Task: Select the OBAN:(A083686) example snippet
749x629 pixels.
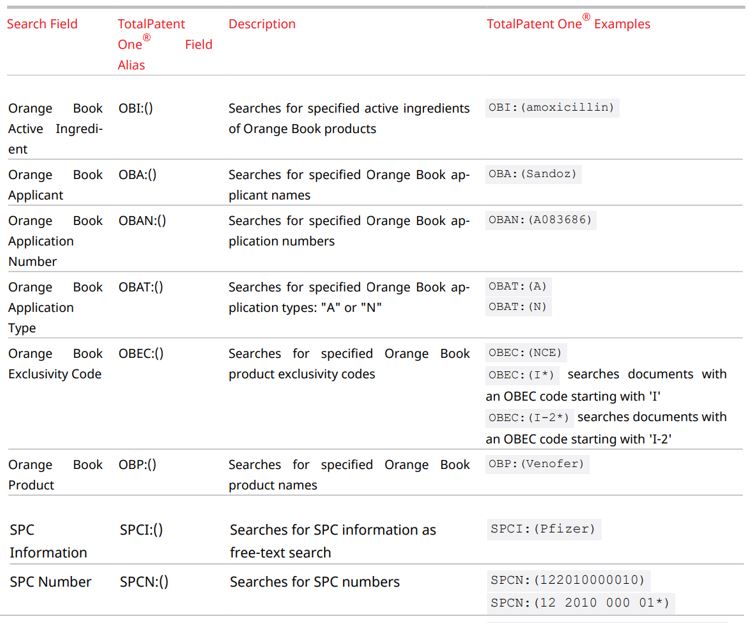Action: 540,220
